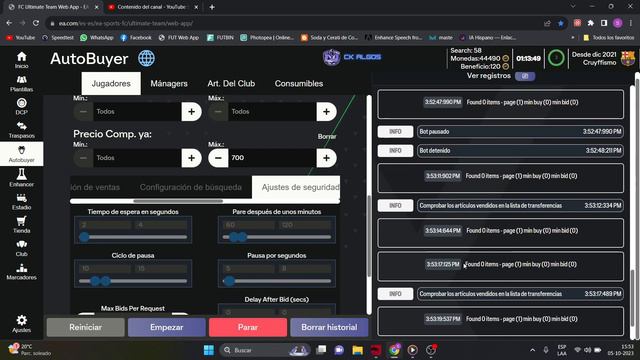Image resolution: width=640 pixels, height=360 pixels.
Task: Open the browser extensions puzzle icon
Action: click(x=590, y=23)
